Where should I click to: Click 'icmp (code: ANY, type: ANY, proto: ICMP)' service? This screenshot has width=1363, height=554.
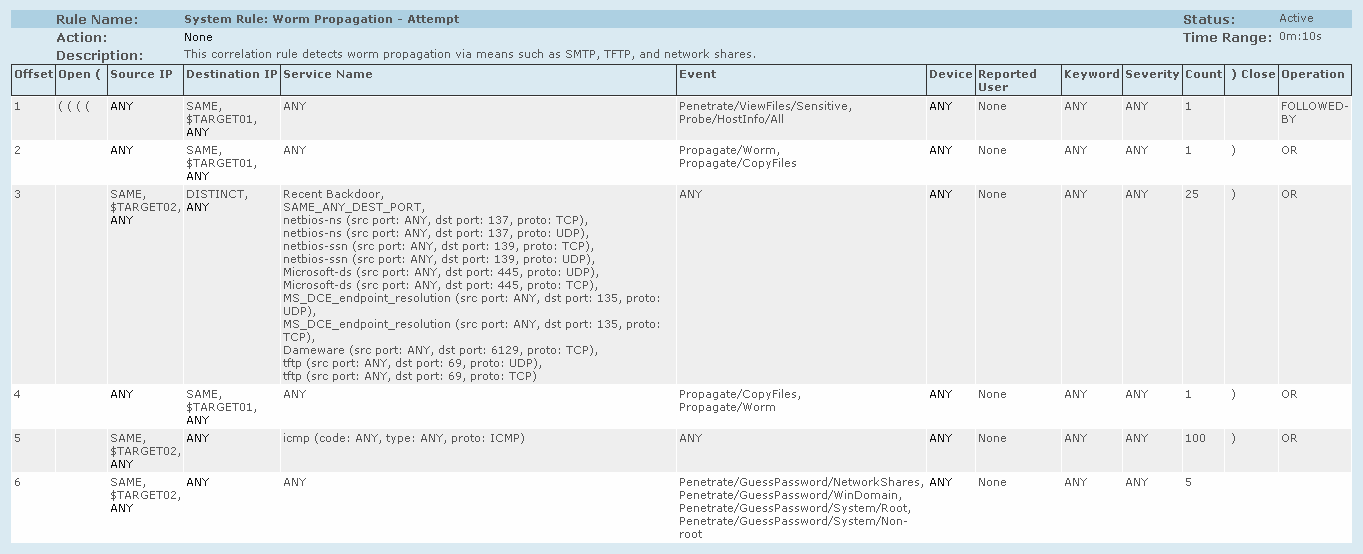tap(404, 438)
